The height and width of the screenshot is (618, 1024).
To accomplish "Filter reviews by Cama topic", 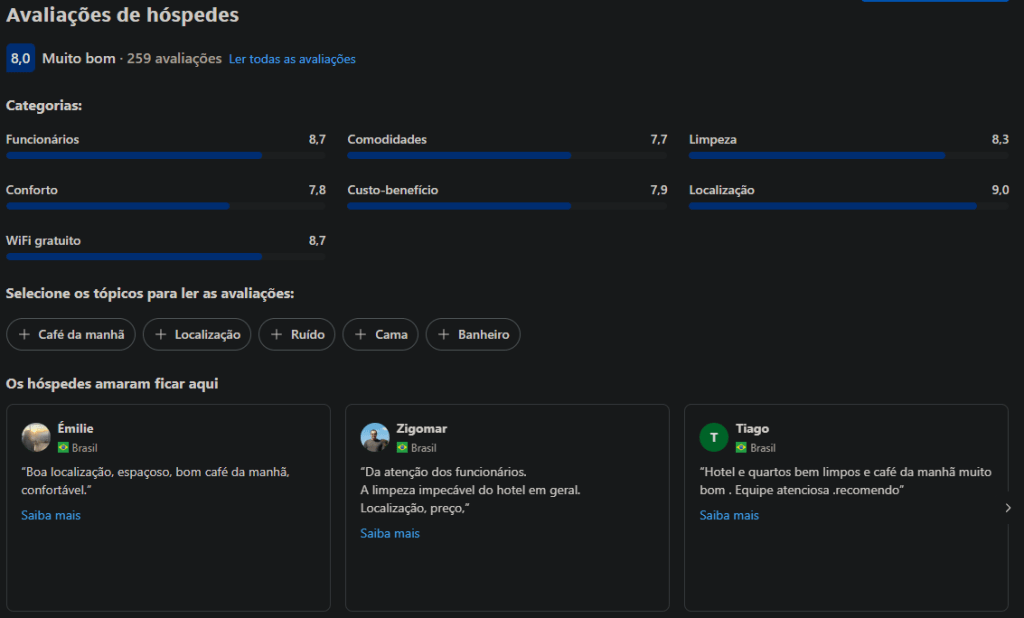I will [x=380, y=335].
